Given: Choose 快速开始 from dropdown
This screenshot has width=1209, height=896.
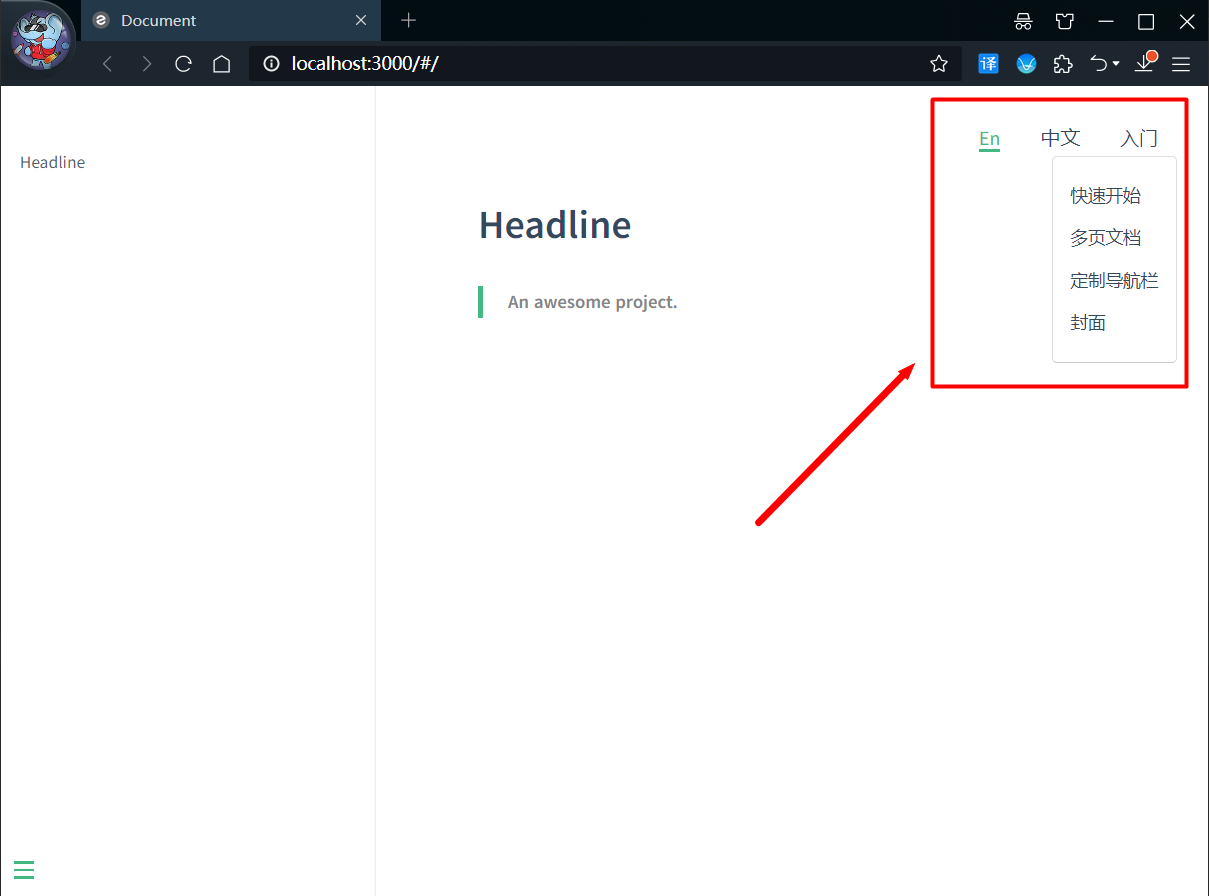Looking at the screenshot, I should point(1105,196).
